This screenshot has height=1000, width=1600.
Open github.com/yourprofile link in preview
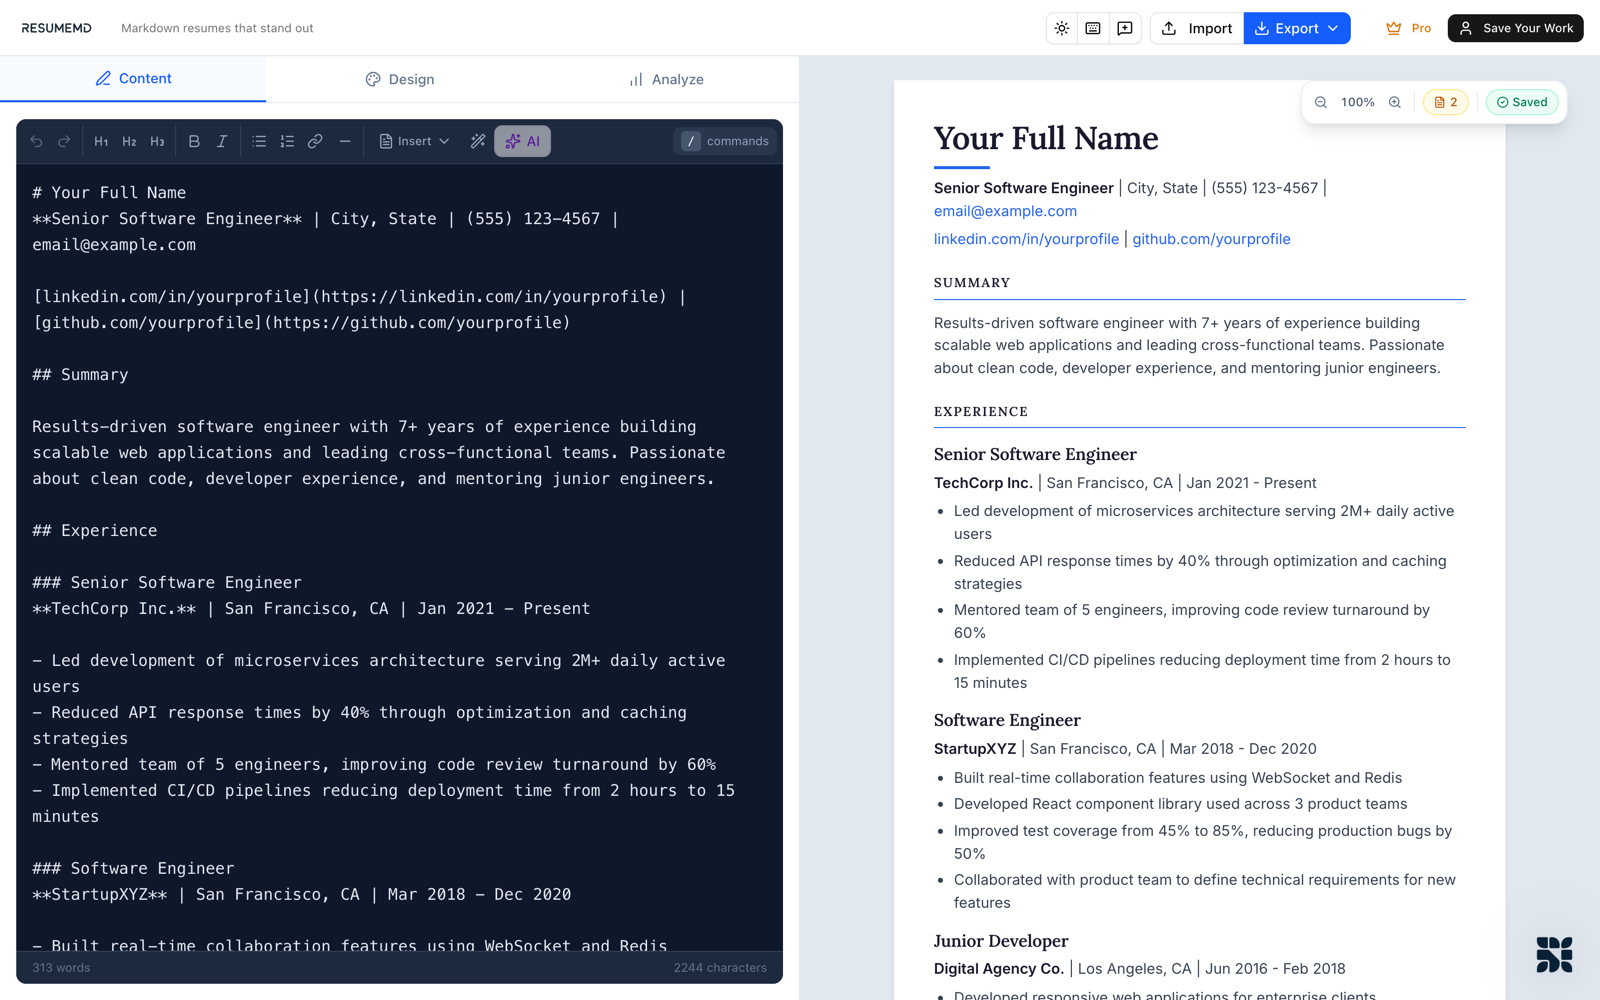click(x=1211, y=239)
